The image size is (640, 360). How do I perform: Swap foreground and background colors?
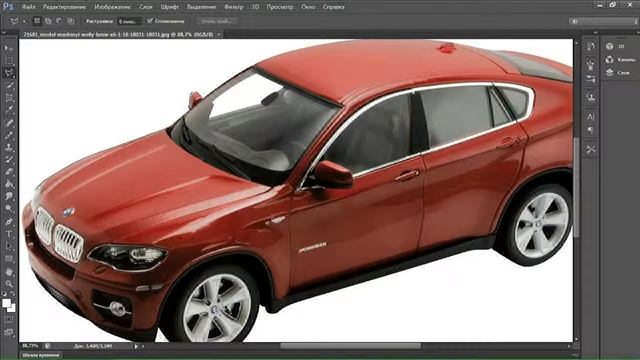13,294
